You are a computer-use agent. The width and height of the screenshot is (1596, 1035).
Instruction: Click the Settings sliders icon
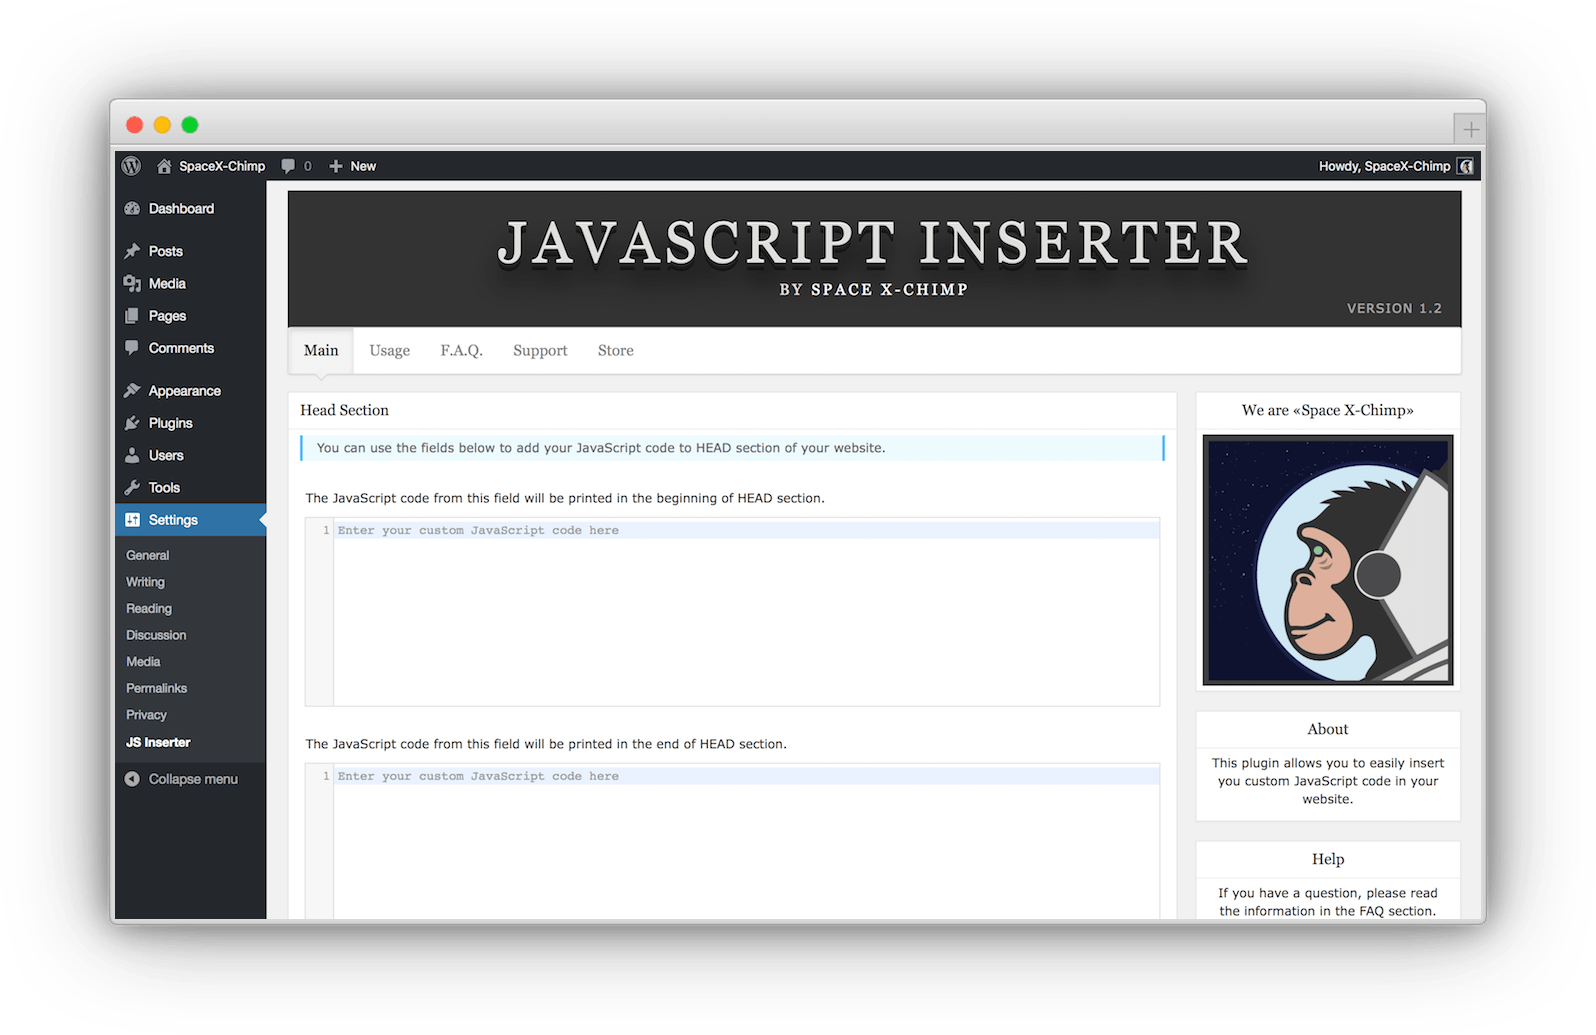132,520
